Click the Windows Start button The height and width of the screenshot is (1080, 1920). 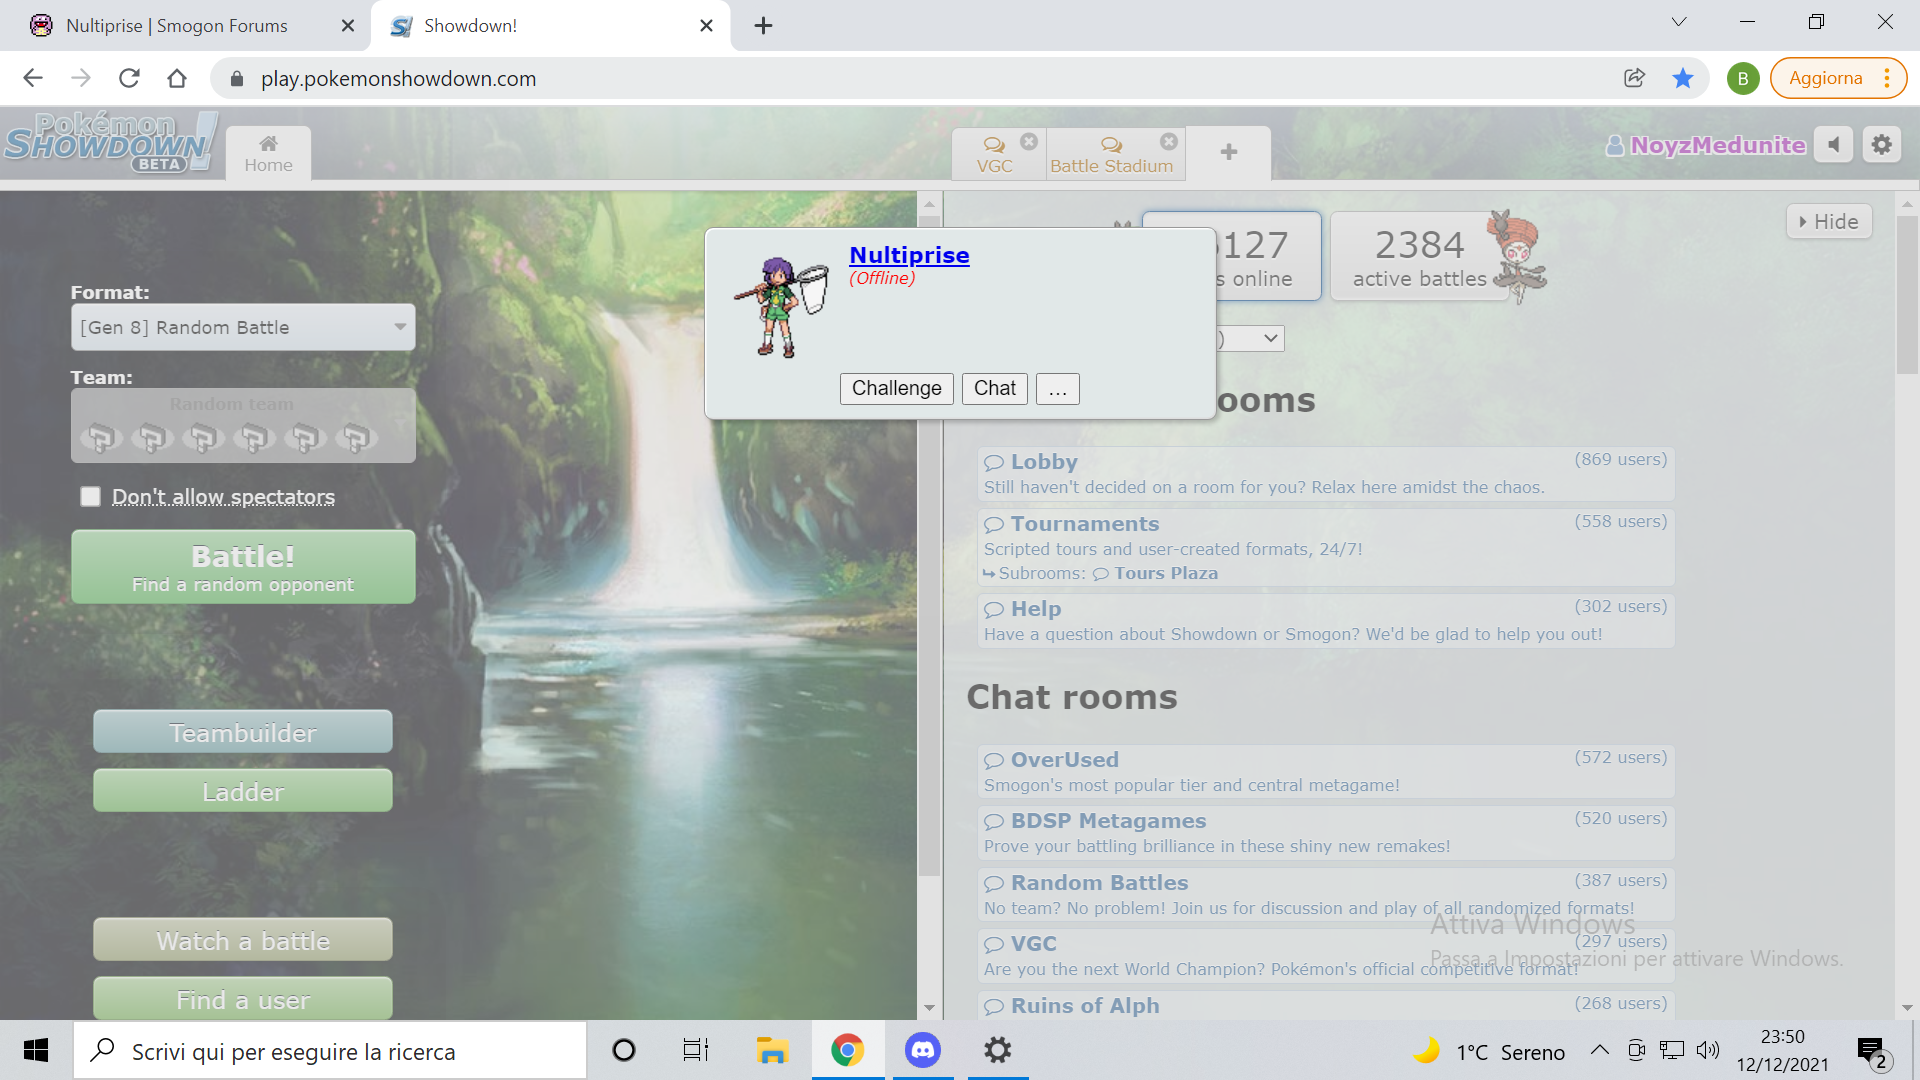tap(36, 1050)
